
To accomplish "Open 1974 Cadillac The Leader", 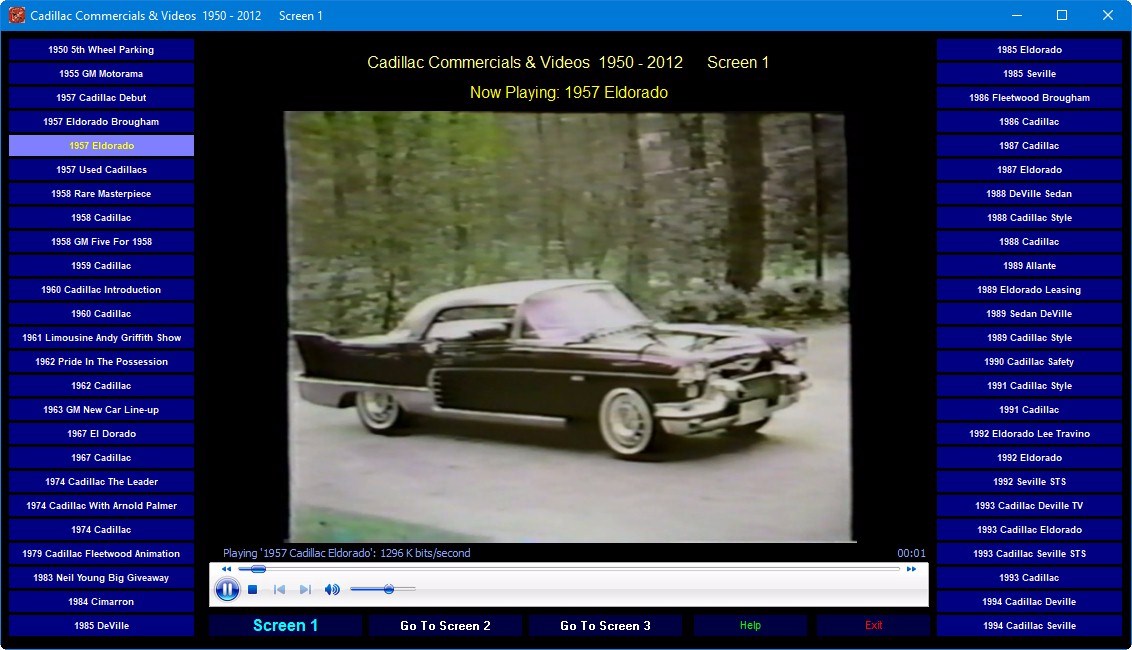I will (101, 482).
